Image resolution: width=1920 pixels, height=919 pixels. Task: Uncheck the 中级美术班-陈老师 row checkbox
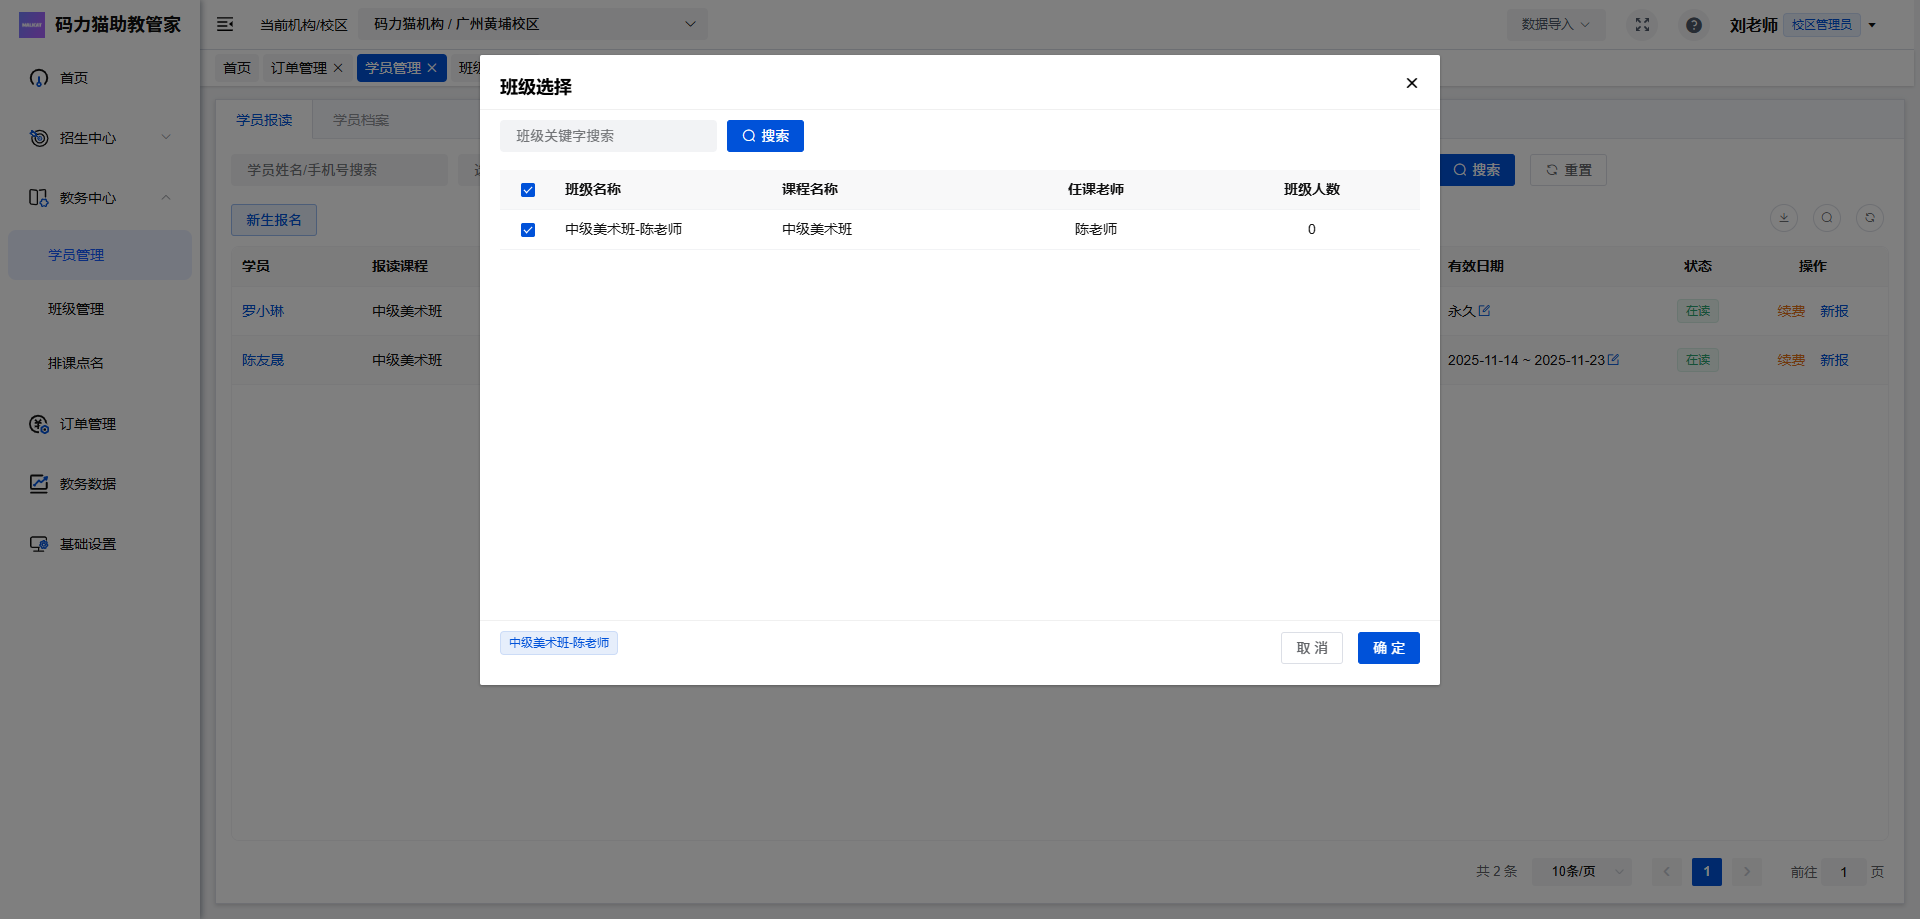pyautogui.click(x=528, y=230)
